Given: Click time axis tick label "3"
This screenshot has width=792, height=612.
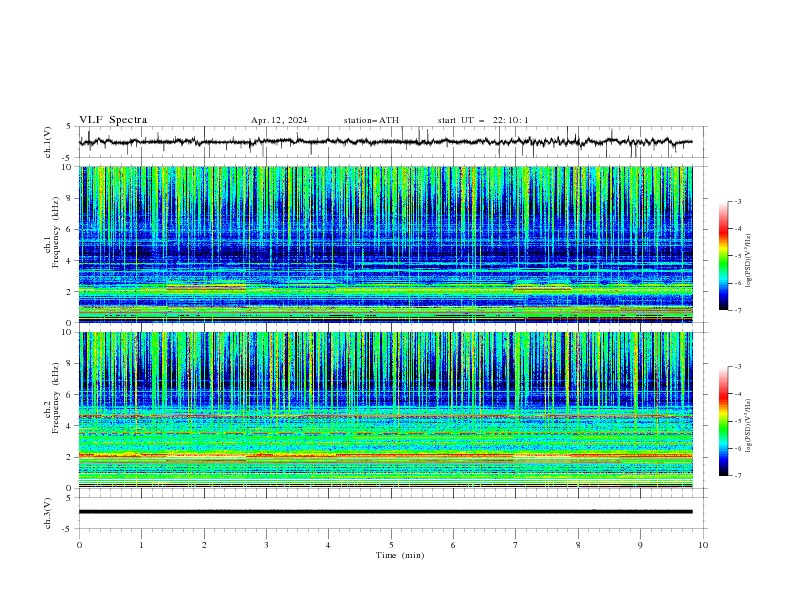Looking at the screenshot, I should (x=266, y=545).
